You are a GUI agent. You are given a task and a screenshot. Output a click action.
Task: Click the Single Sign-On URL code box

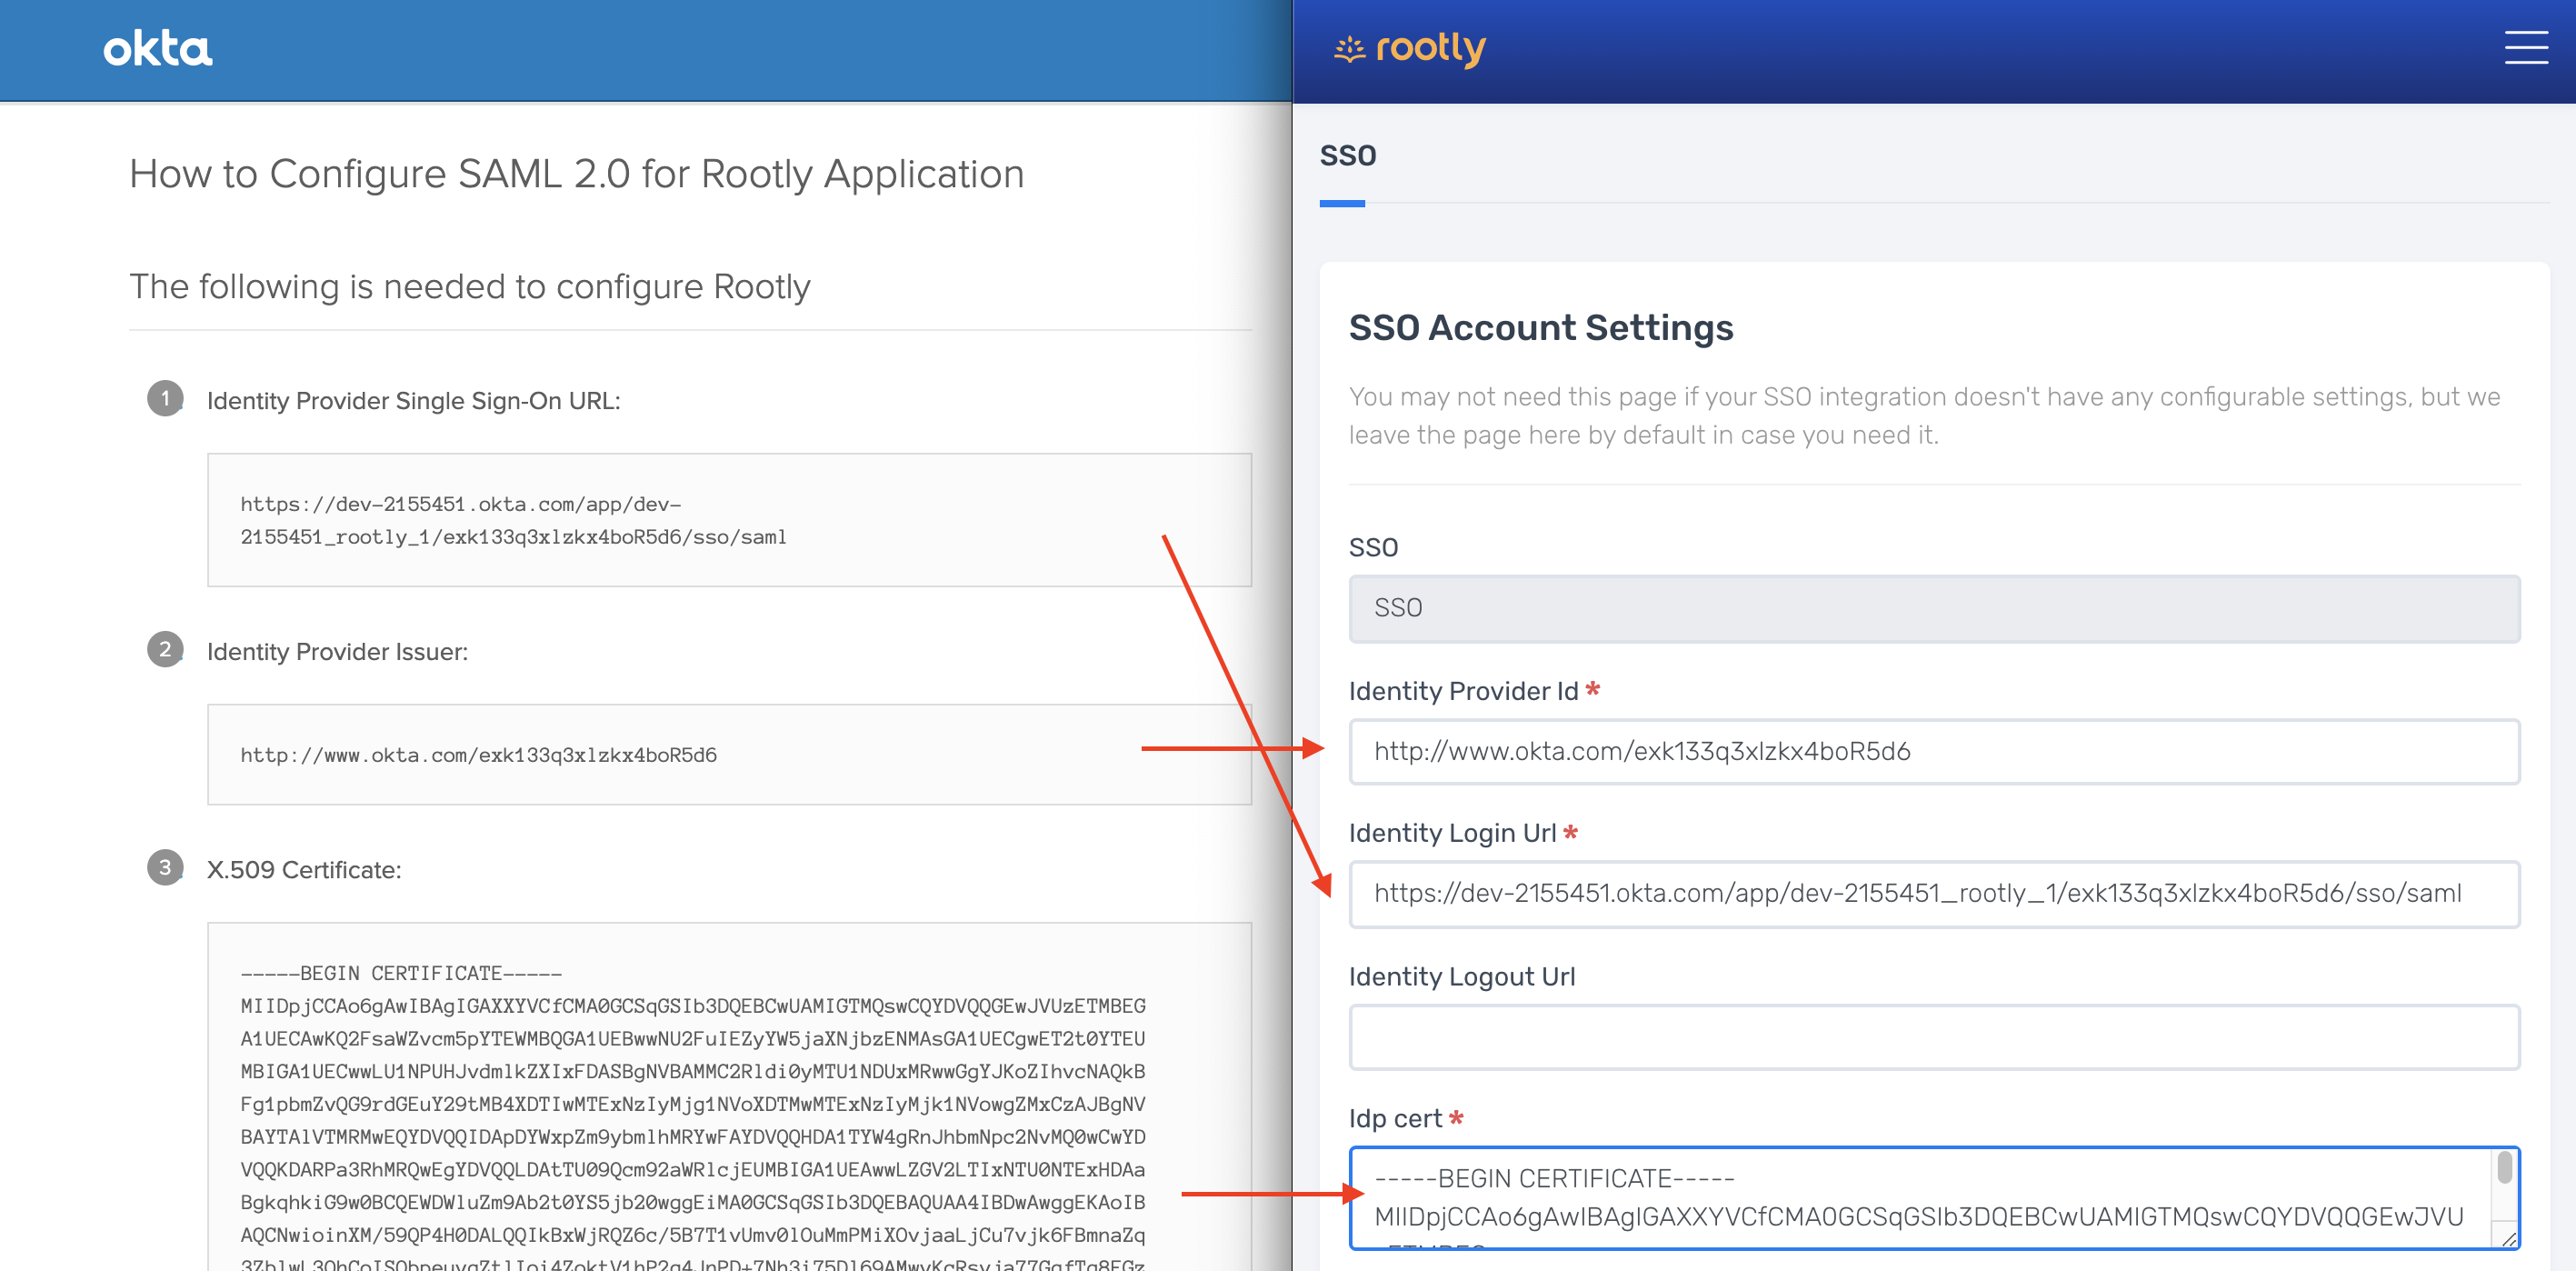pos(729,520)
